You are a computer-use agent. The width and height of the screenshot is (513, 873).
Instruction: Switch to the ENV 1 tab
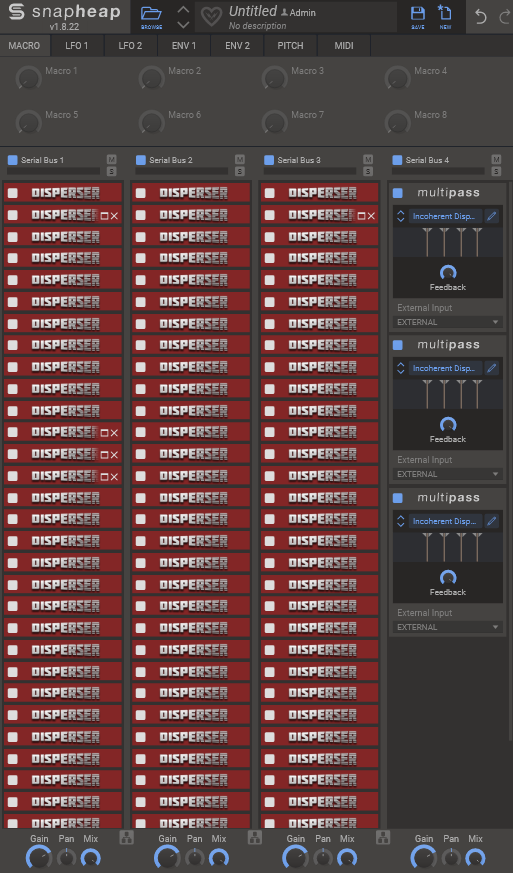tap(183, 46)
